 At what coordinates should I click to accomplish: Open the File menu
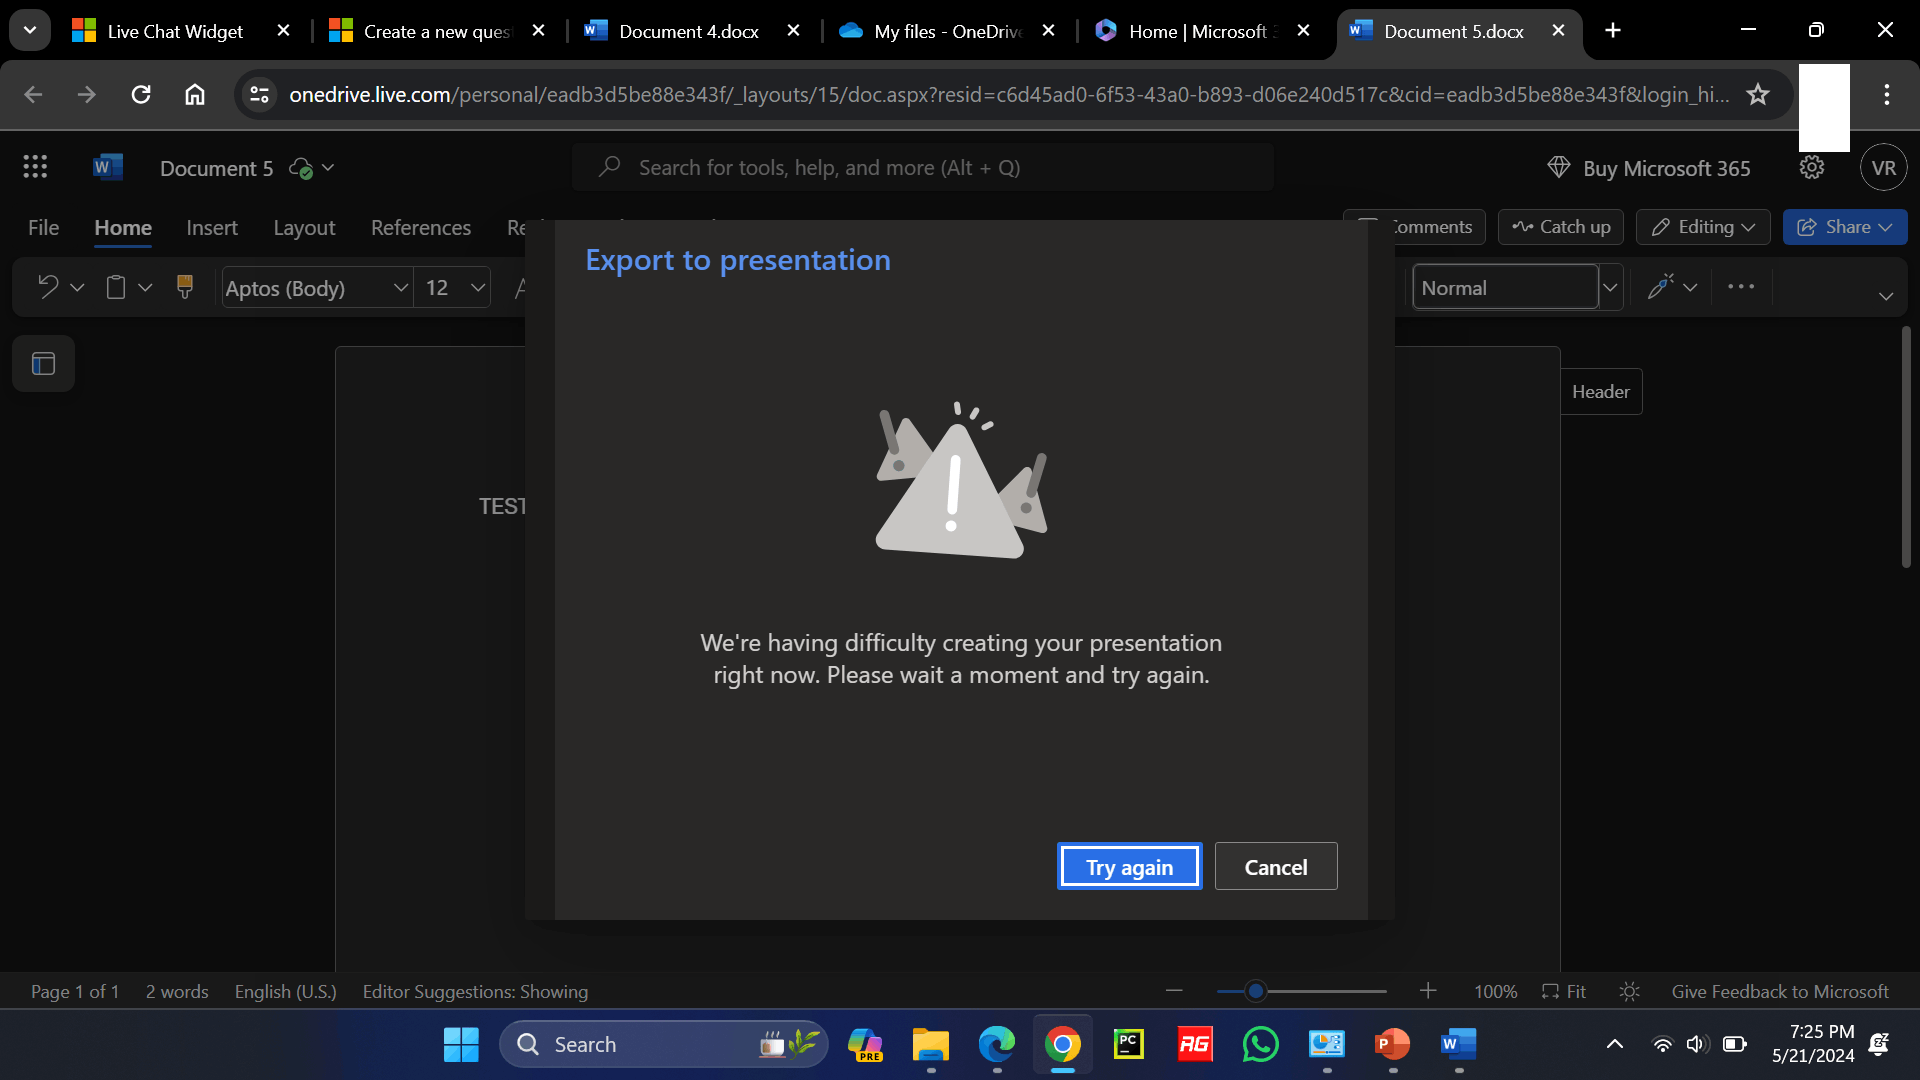pos(43,227)
